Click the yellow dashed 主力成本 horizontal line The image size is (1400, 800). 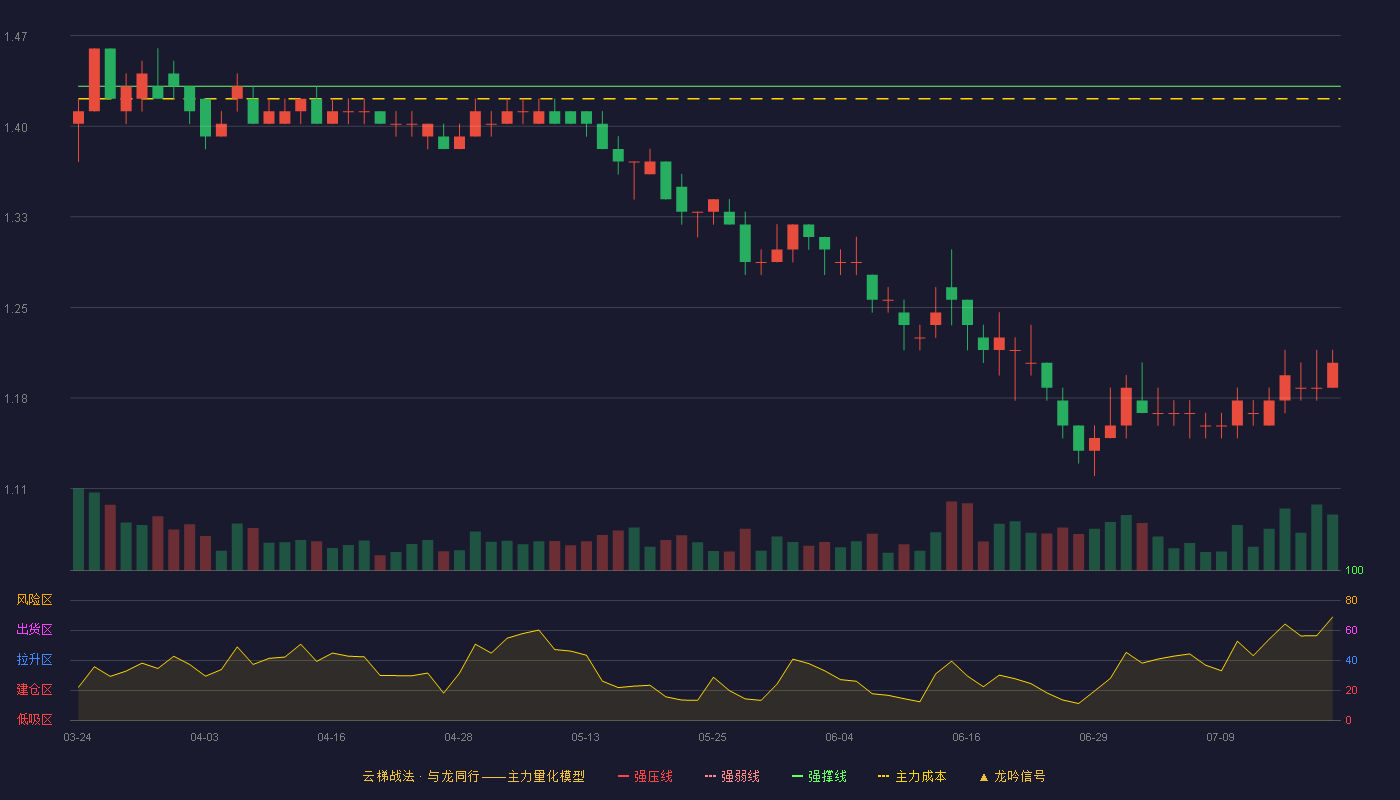709,99
